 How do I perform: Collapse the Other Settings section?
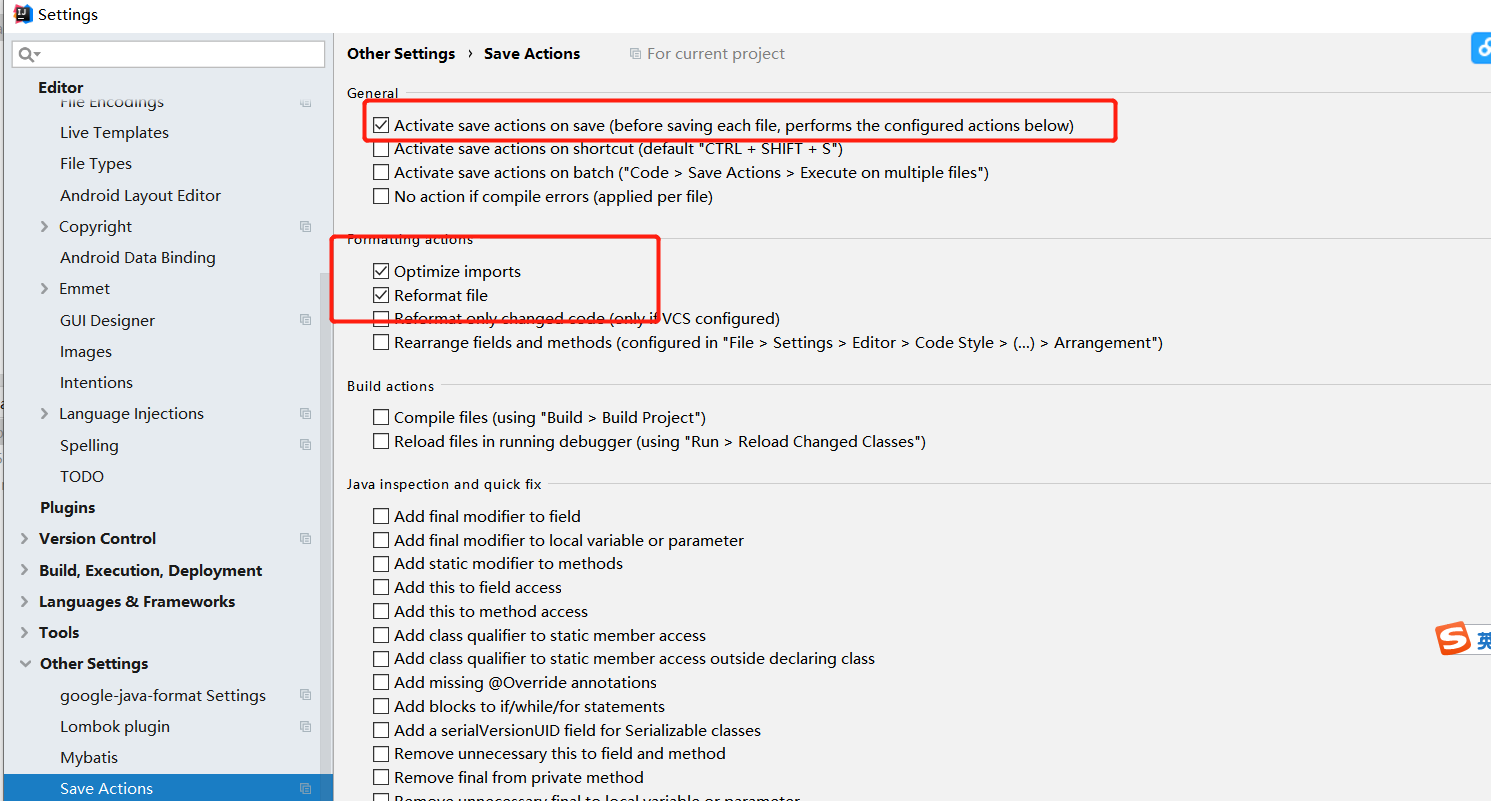(x=25, y=664)
